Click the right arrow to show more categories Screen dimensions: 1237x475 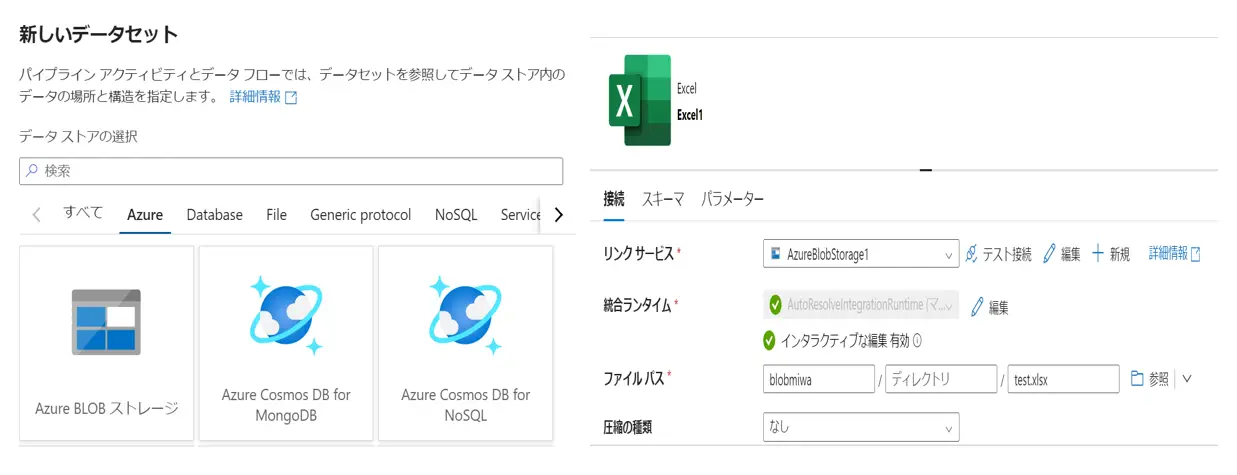coord(558,214)
